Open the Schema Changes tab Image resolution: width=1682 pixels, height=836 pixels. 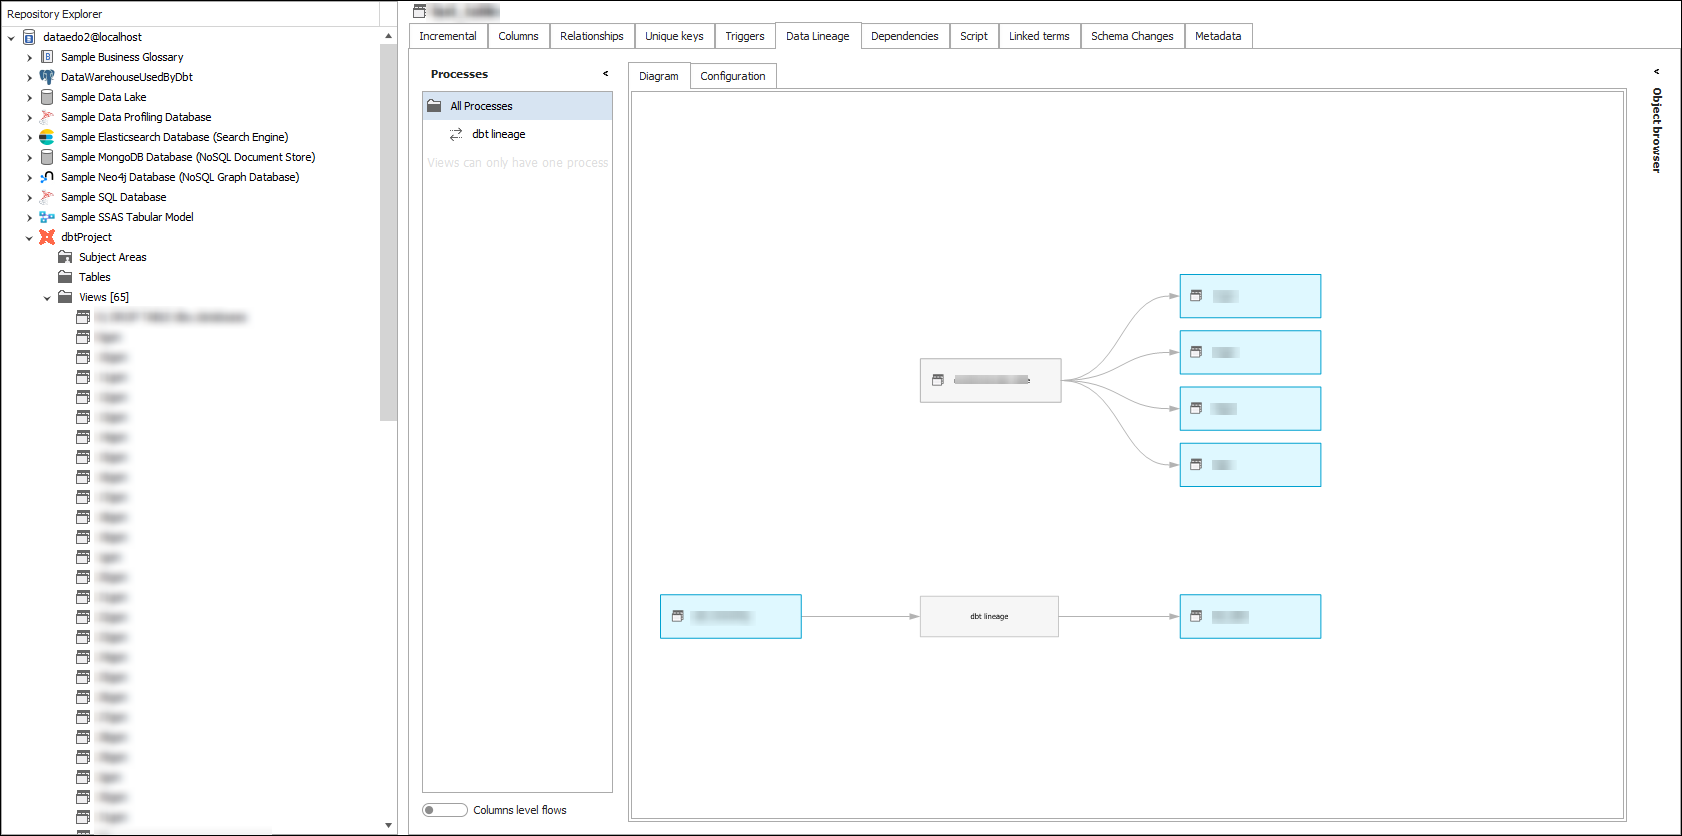click(1131, 36)
